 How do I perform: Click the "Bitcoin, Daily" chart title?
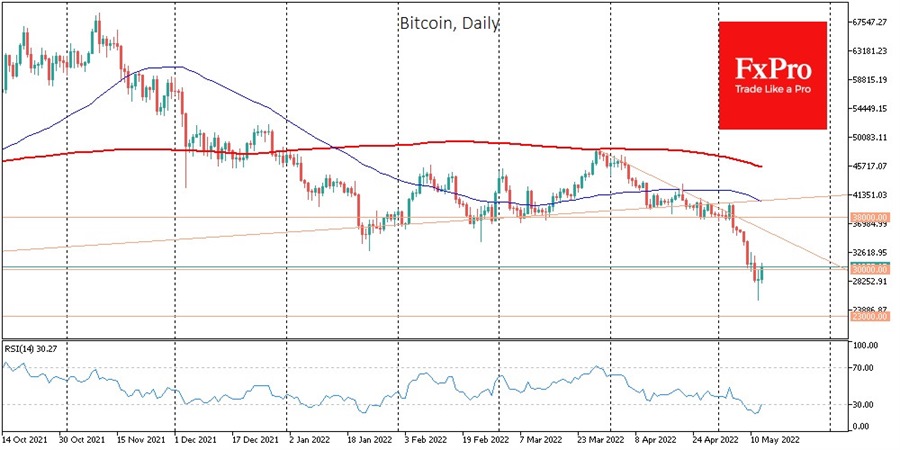click(x=452, y=22)
